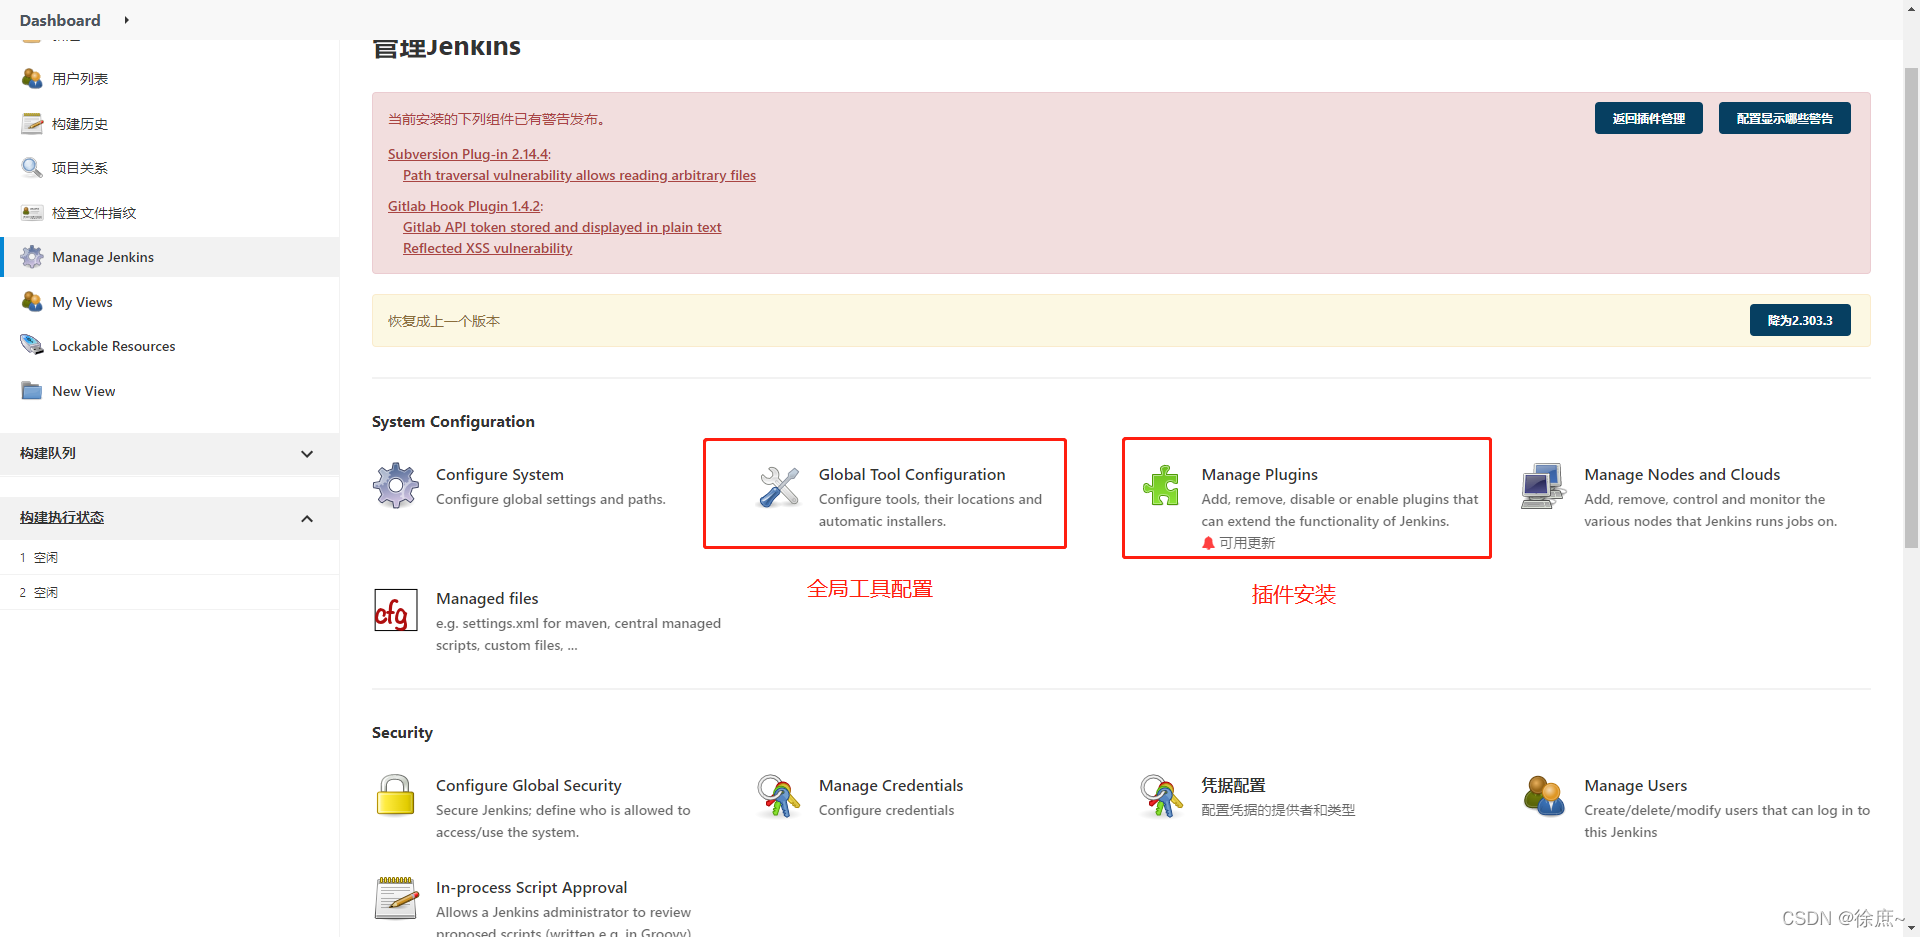The height and width of the screenshot is (937, 1920).
Task: Click the 可用更新 label under Manage Plugins
Action: point(1247,543)
